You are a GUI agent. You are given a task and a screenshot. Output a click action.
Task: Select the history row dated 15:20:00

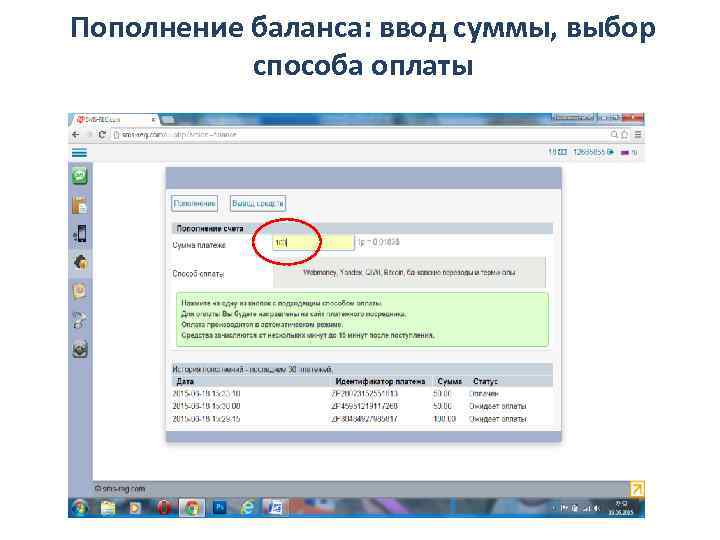click(361, 406)
